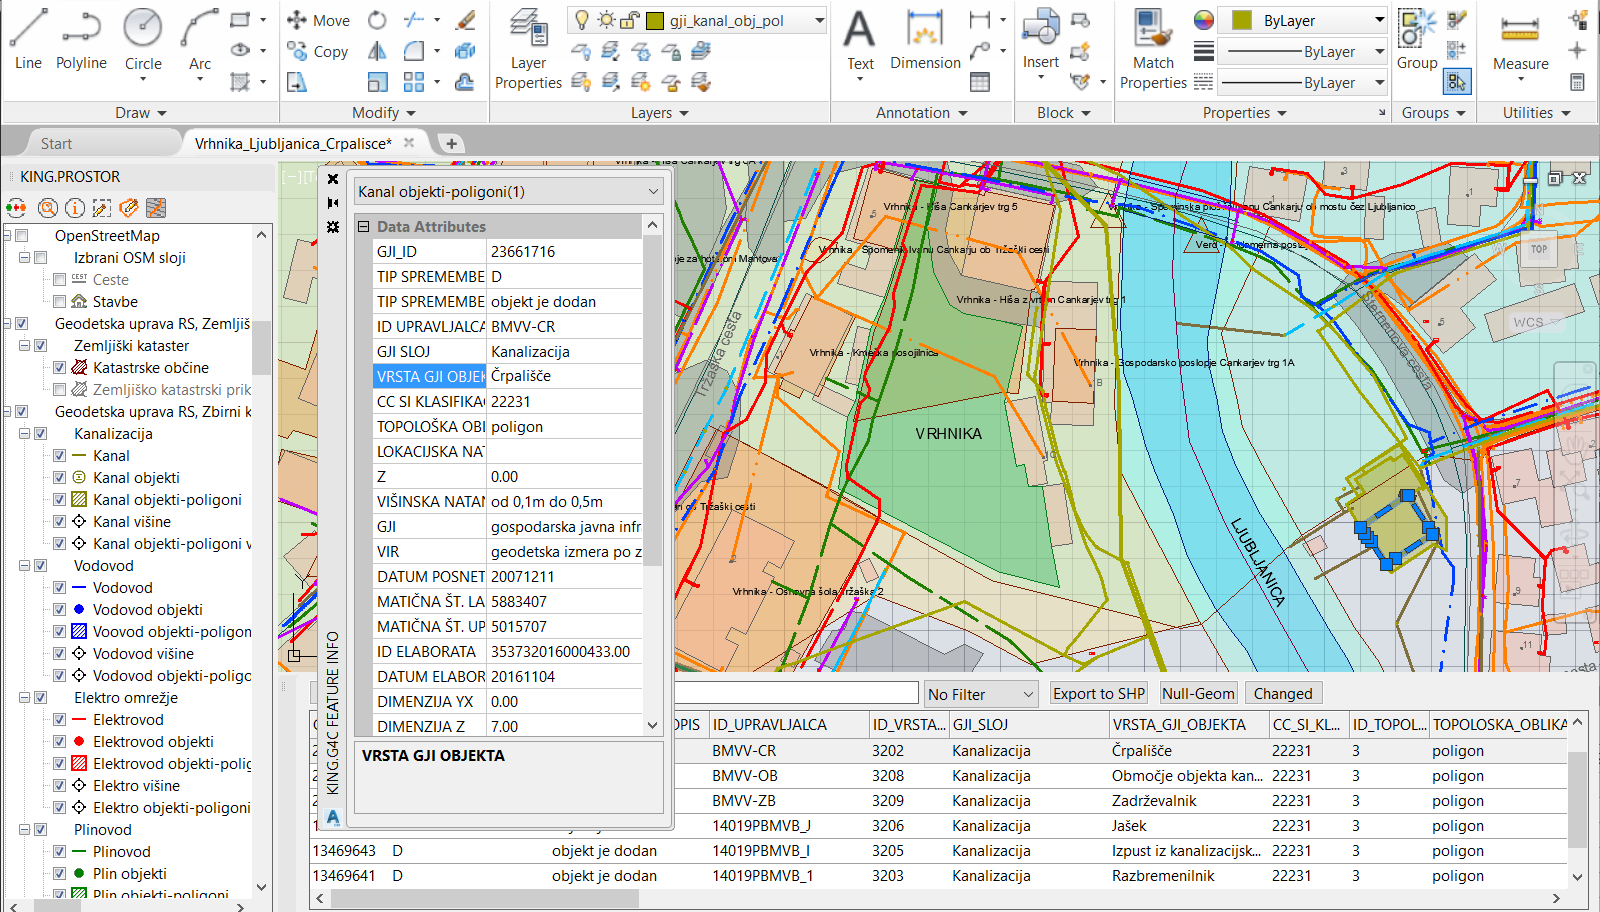Close the feature info panel

click(x=333, y=180)
